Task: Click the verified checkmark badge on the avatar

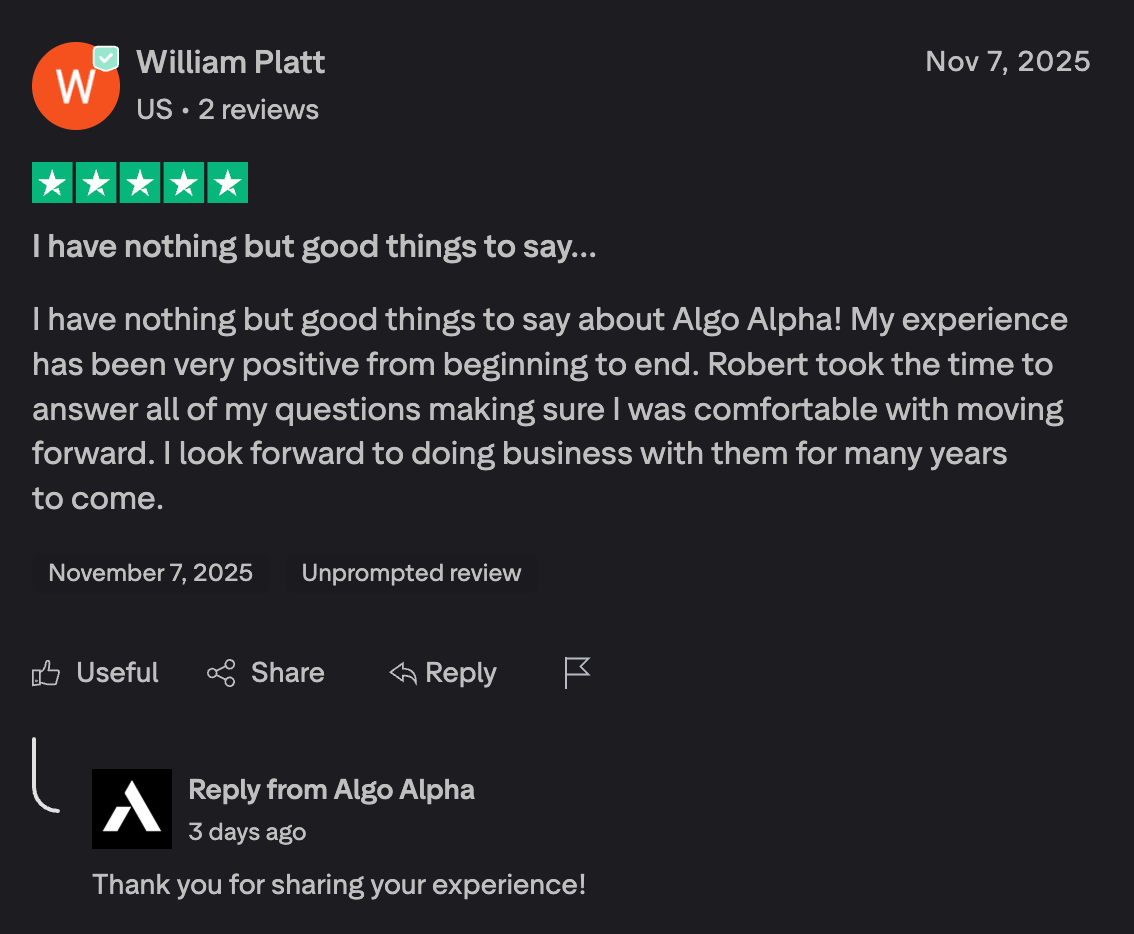Action: tap(106, 59)
